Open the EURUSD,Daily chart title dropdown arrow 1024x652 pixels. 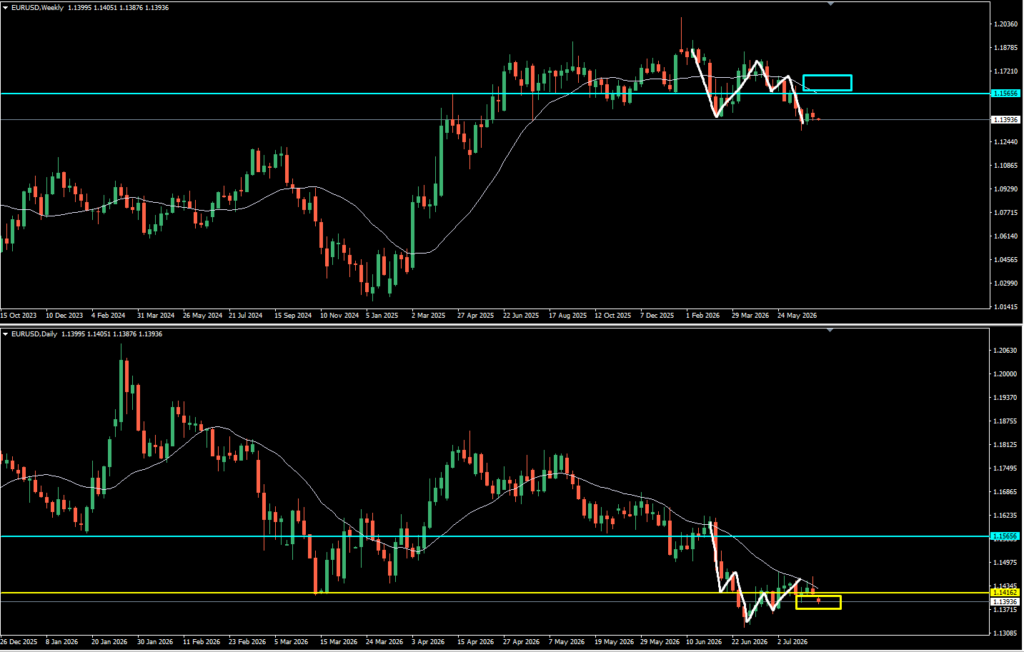5,334
